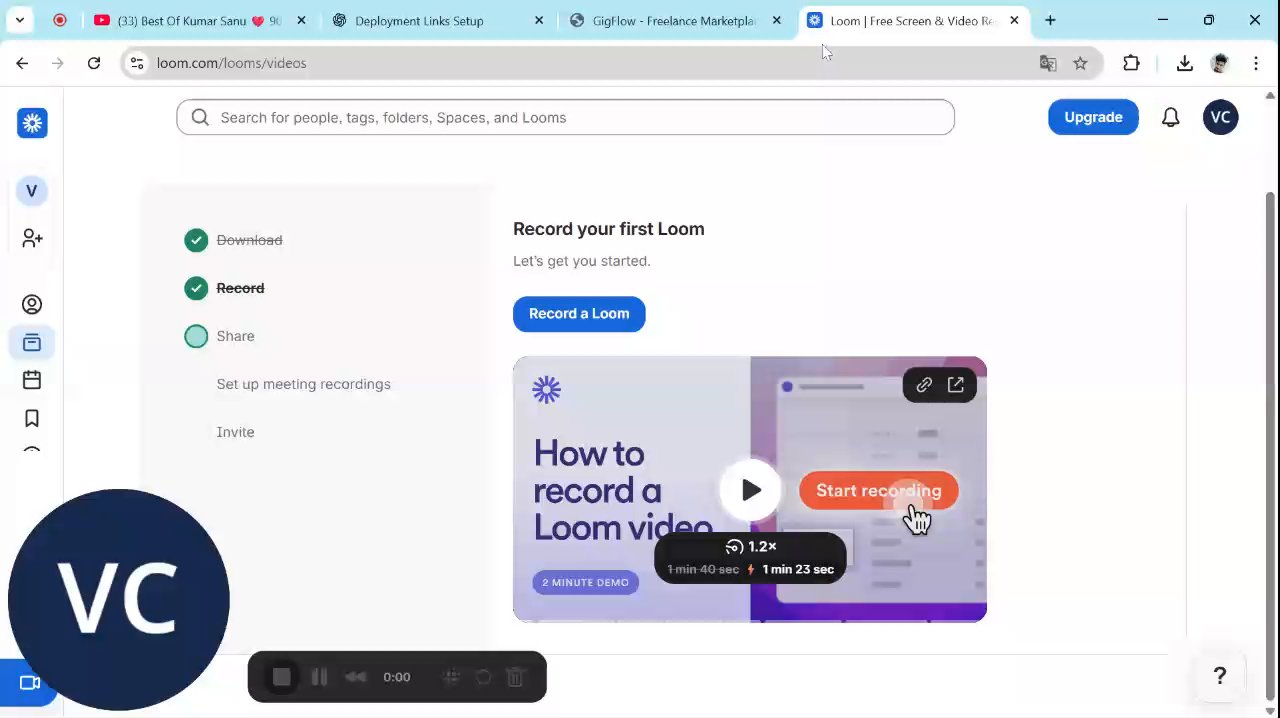Open the Invite checklist step
The image size is (1280, 718).
[235, 432]
